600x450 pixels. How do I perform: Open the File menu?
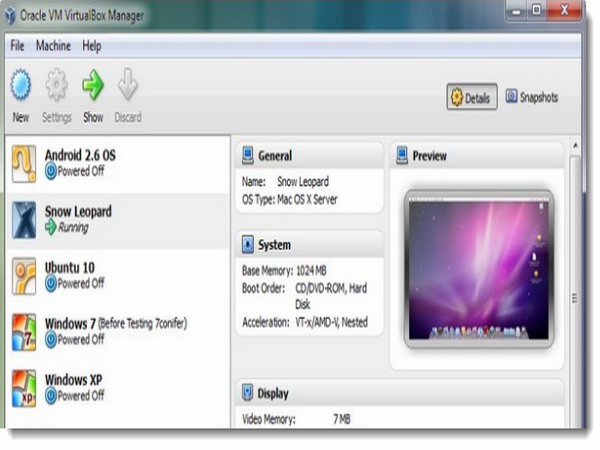(x=17, y=46)
